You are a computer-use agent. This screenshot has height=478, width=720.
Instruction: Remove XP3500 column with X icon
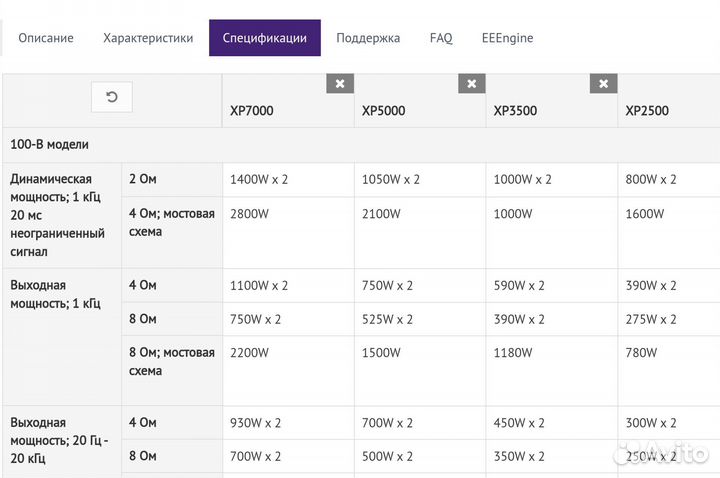[x=603, y=84]
